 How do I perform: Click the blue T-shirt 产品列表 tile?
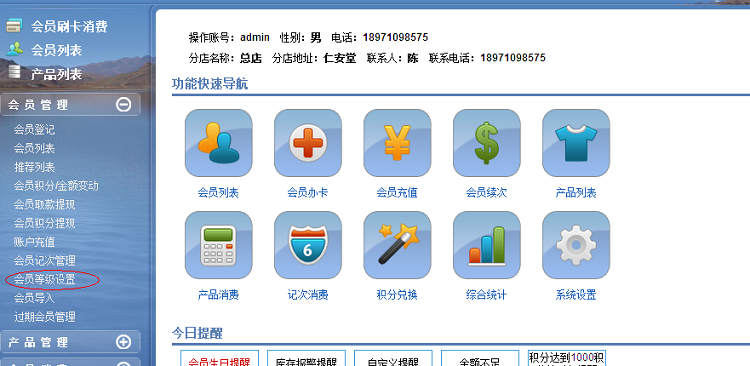(576, 143)
